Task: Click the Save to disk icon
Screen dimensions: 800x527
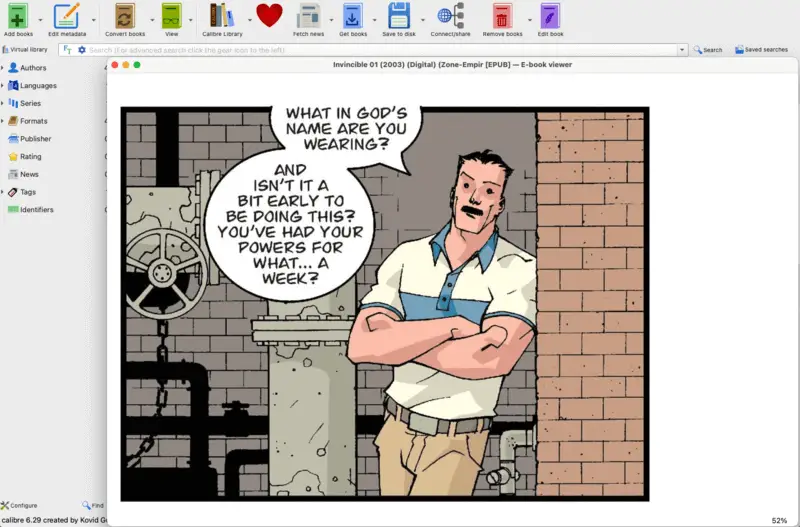Action: [399, 16]
